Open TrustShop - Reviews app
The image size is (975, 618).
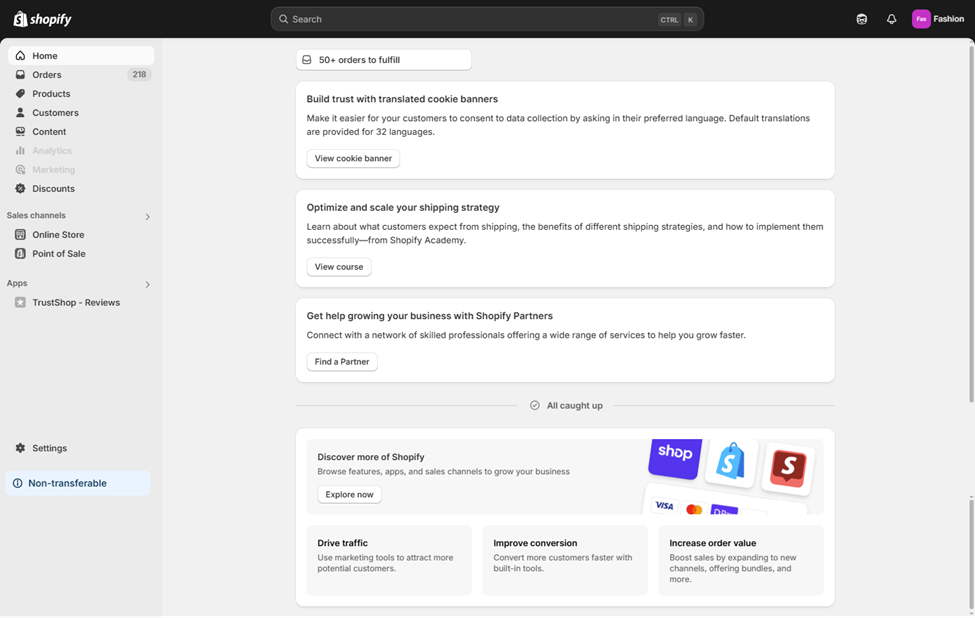[x=81, y=302]
